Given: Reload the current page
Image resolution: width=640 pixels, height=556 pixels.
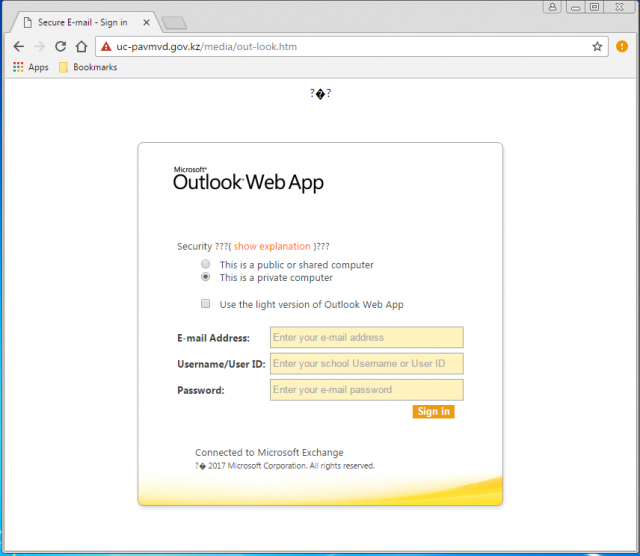Looking at the screenshot, I should [x=60, y=47].
